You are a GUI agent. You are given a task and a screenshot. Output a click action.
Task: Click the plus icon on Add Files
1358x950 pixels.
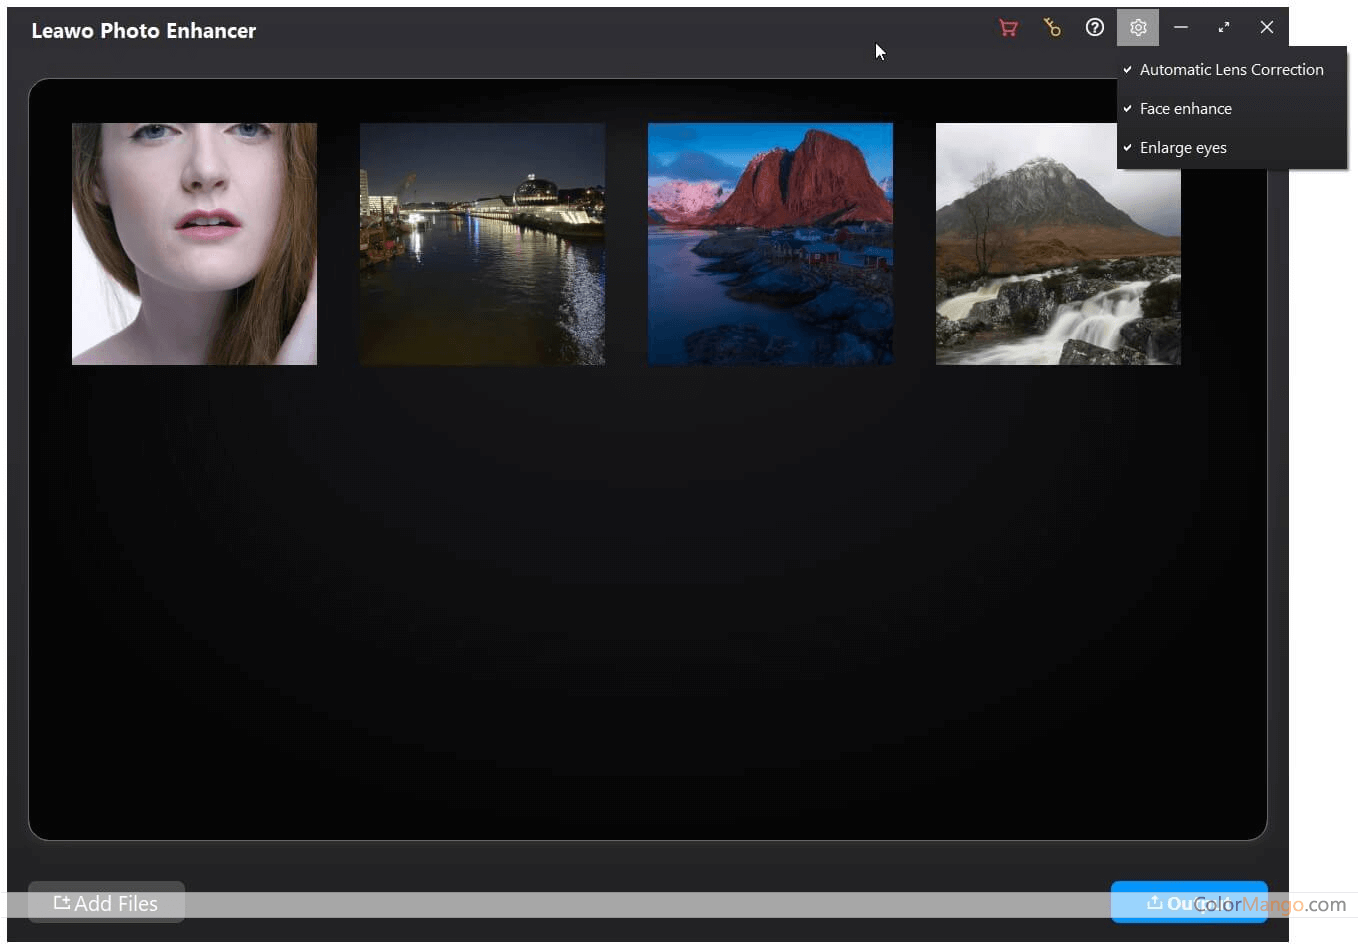pyautogui.click(x=62, y=903)
